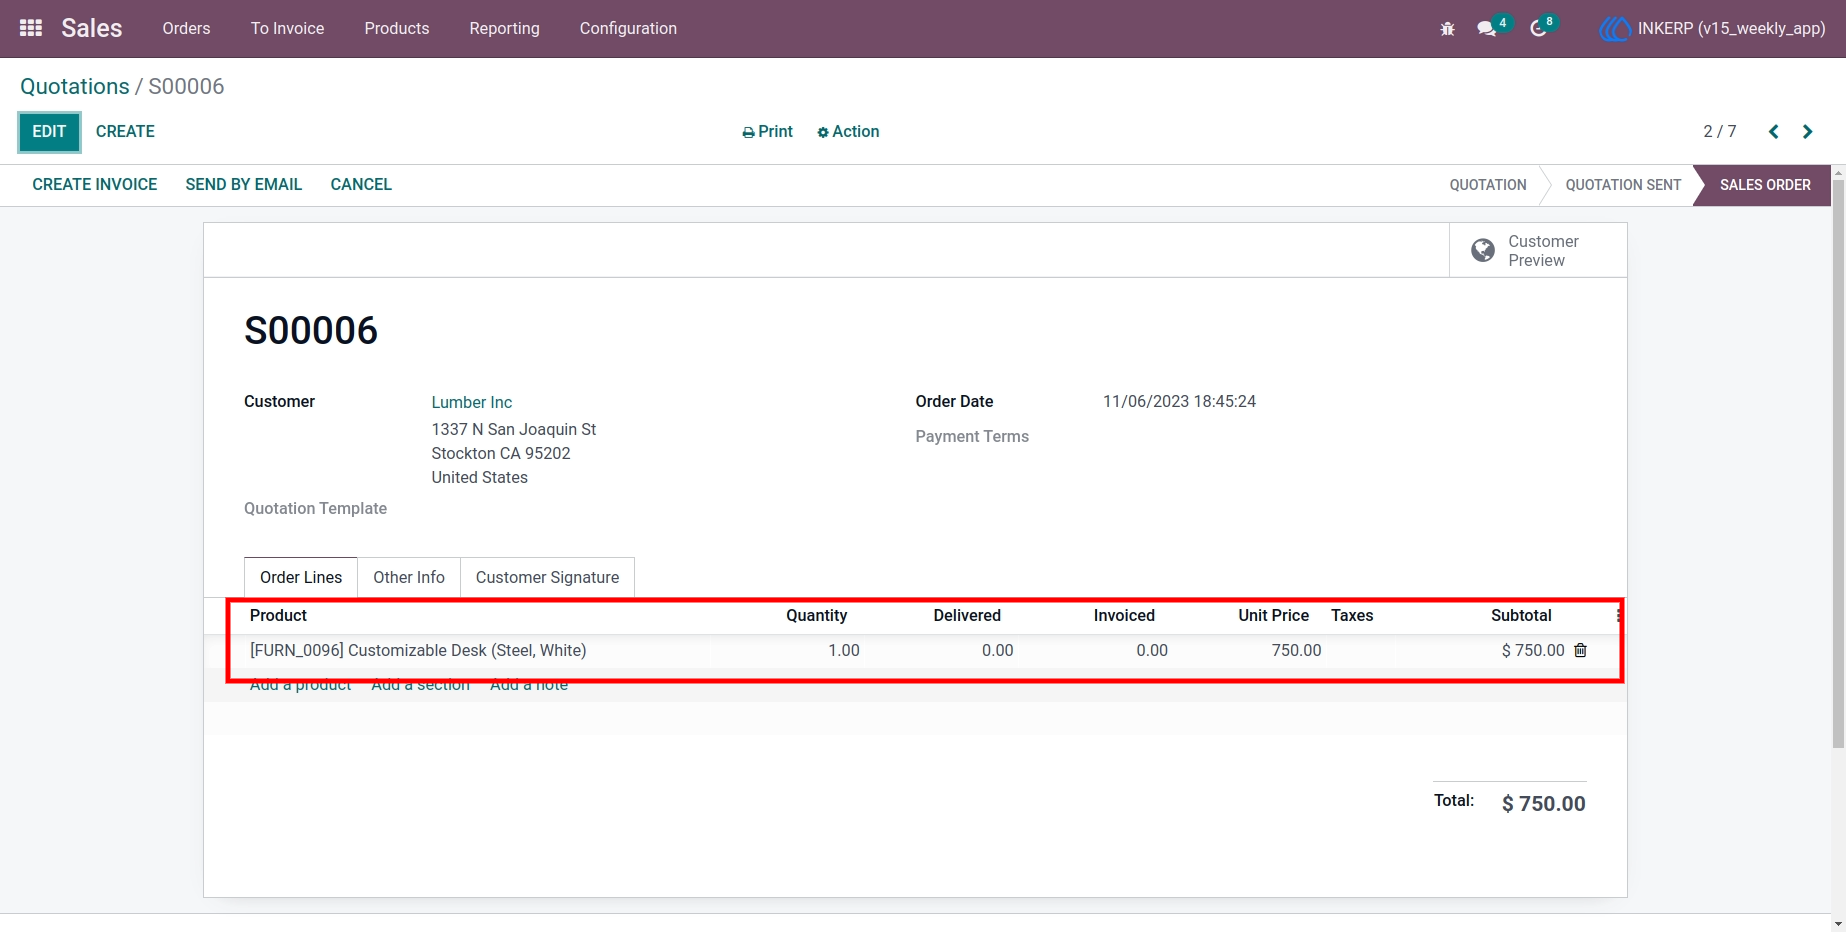The width and height of the screenshot is (1846, 932).
Task: Select the QUOTATION SENT status stage
Action: tap(1623, 185)
